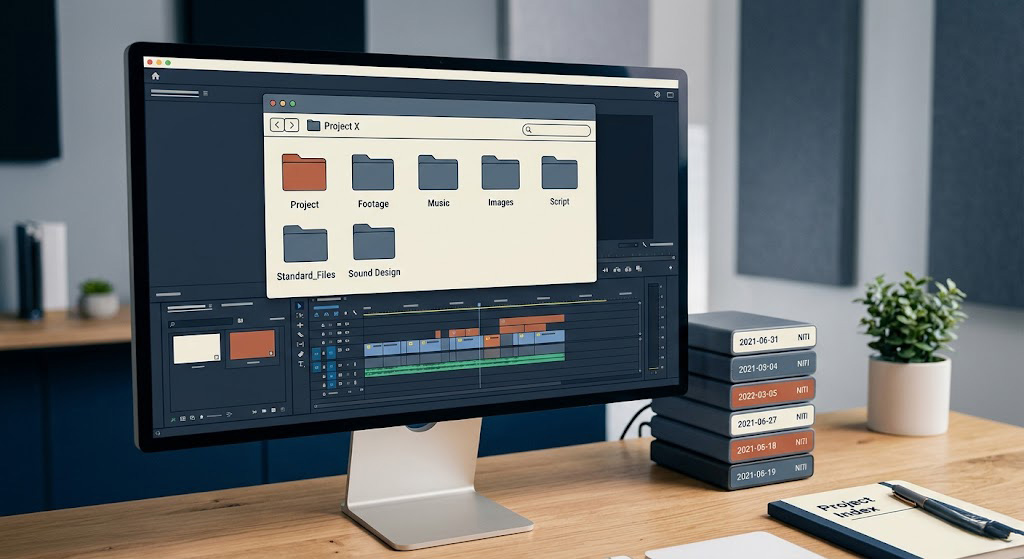The width and height of the screenshot is (1024, 559).
Task: Click the bin icon beside project panel search
Action: (x=240, y=321)
